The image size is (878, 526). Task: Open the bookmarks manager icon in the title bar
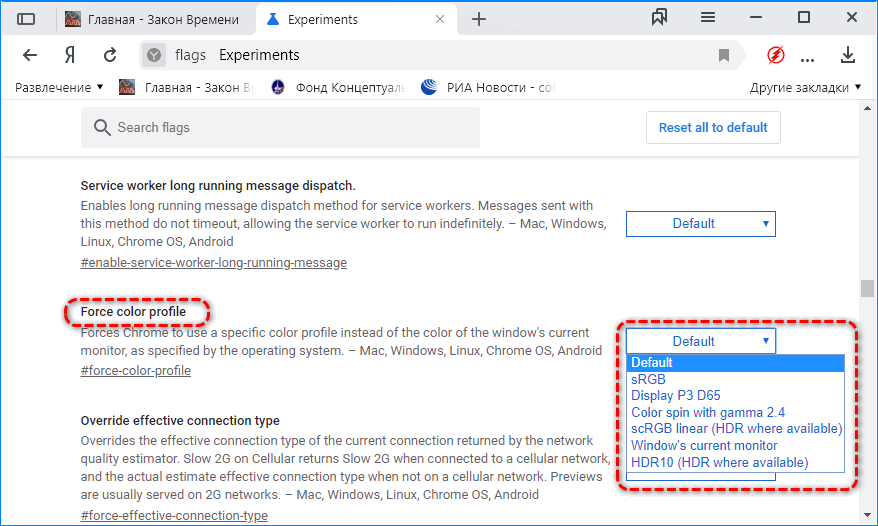point(659,18)
